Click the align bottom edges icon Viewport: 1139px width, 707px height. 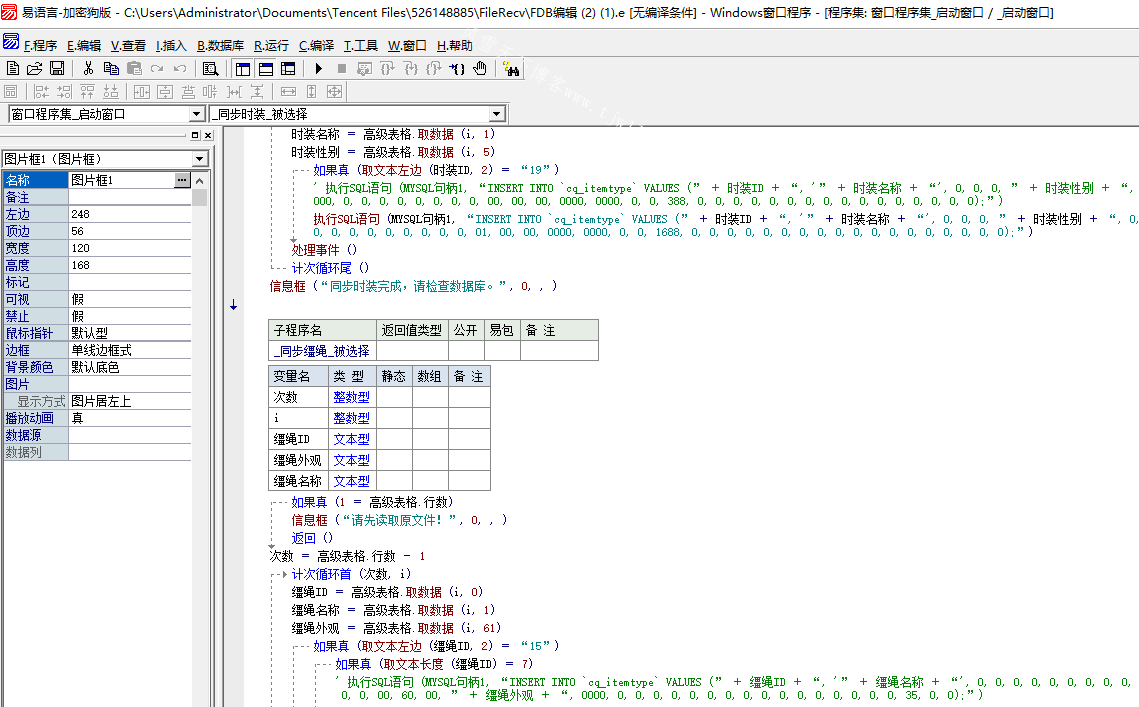coord(111,92)
